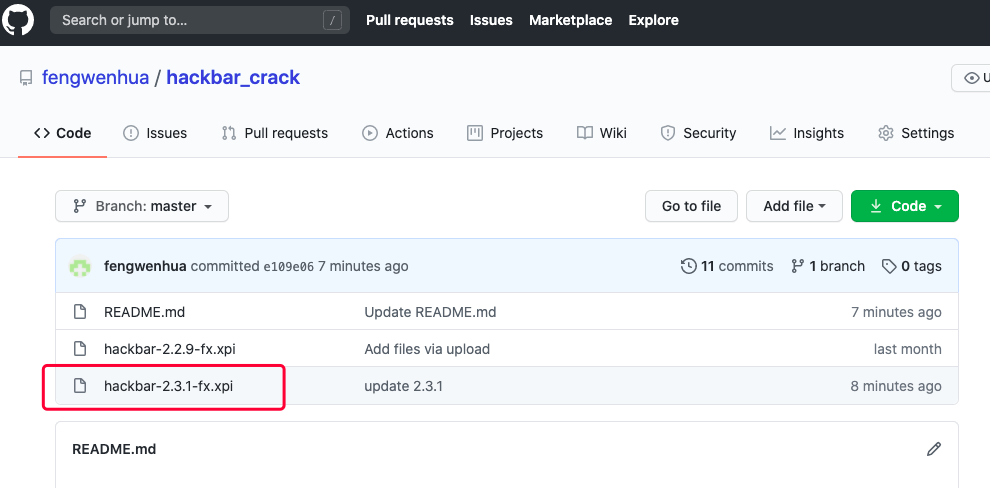
Task: Click the 7 minutes ago text in commit bar
Action: pos(363,266)
